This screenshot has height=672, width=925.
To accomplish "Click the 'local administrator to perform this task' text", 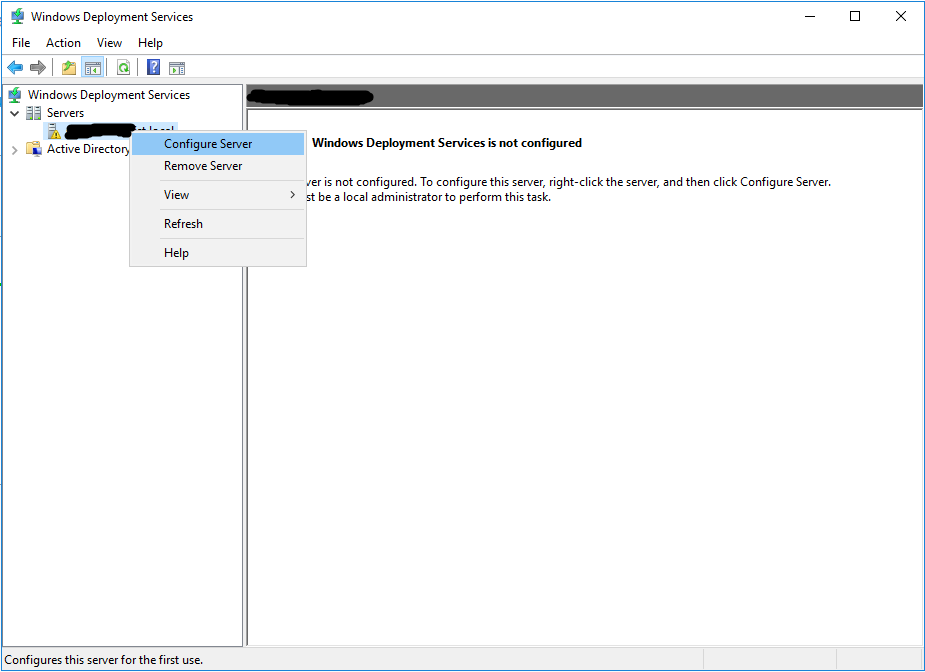I will 447,197.
